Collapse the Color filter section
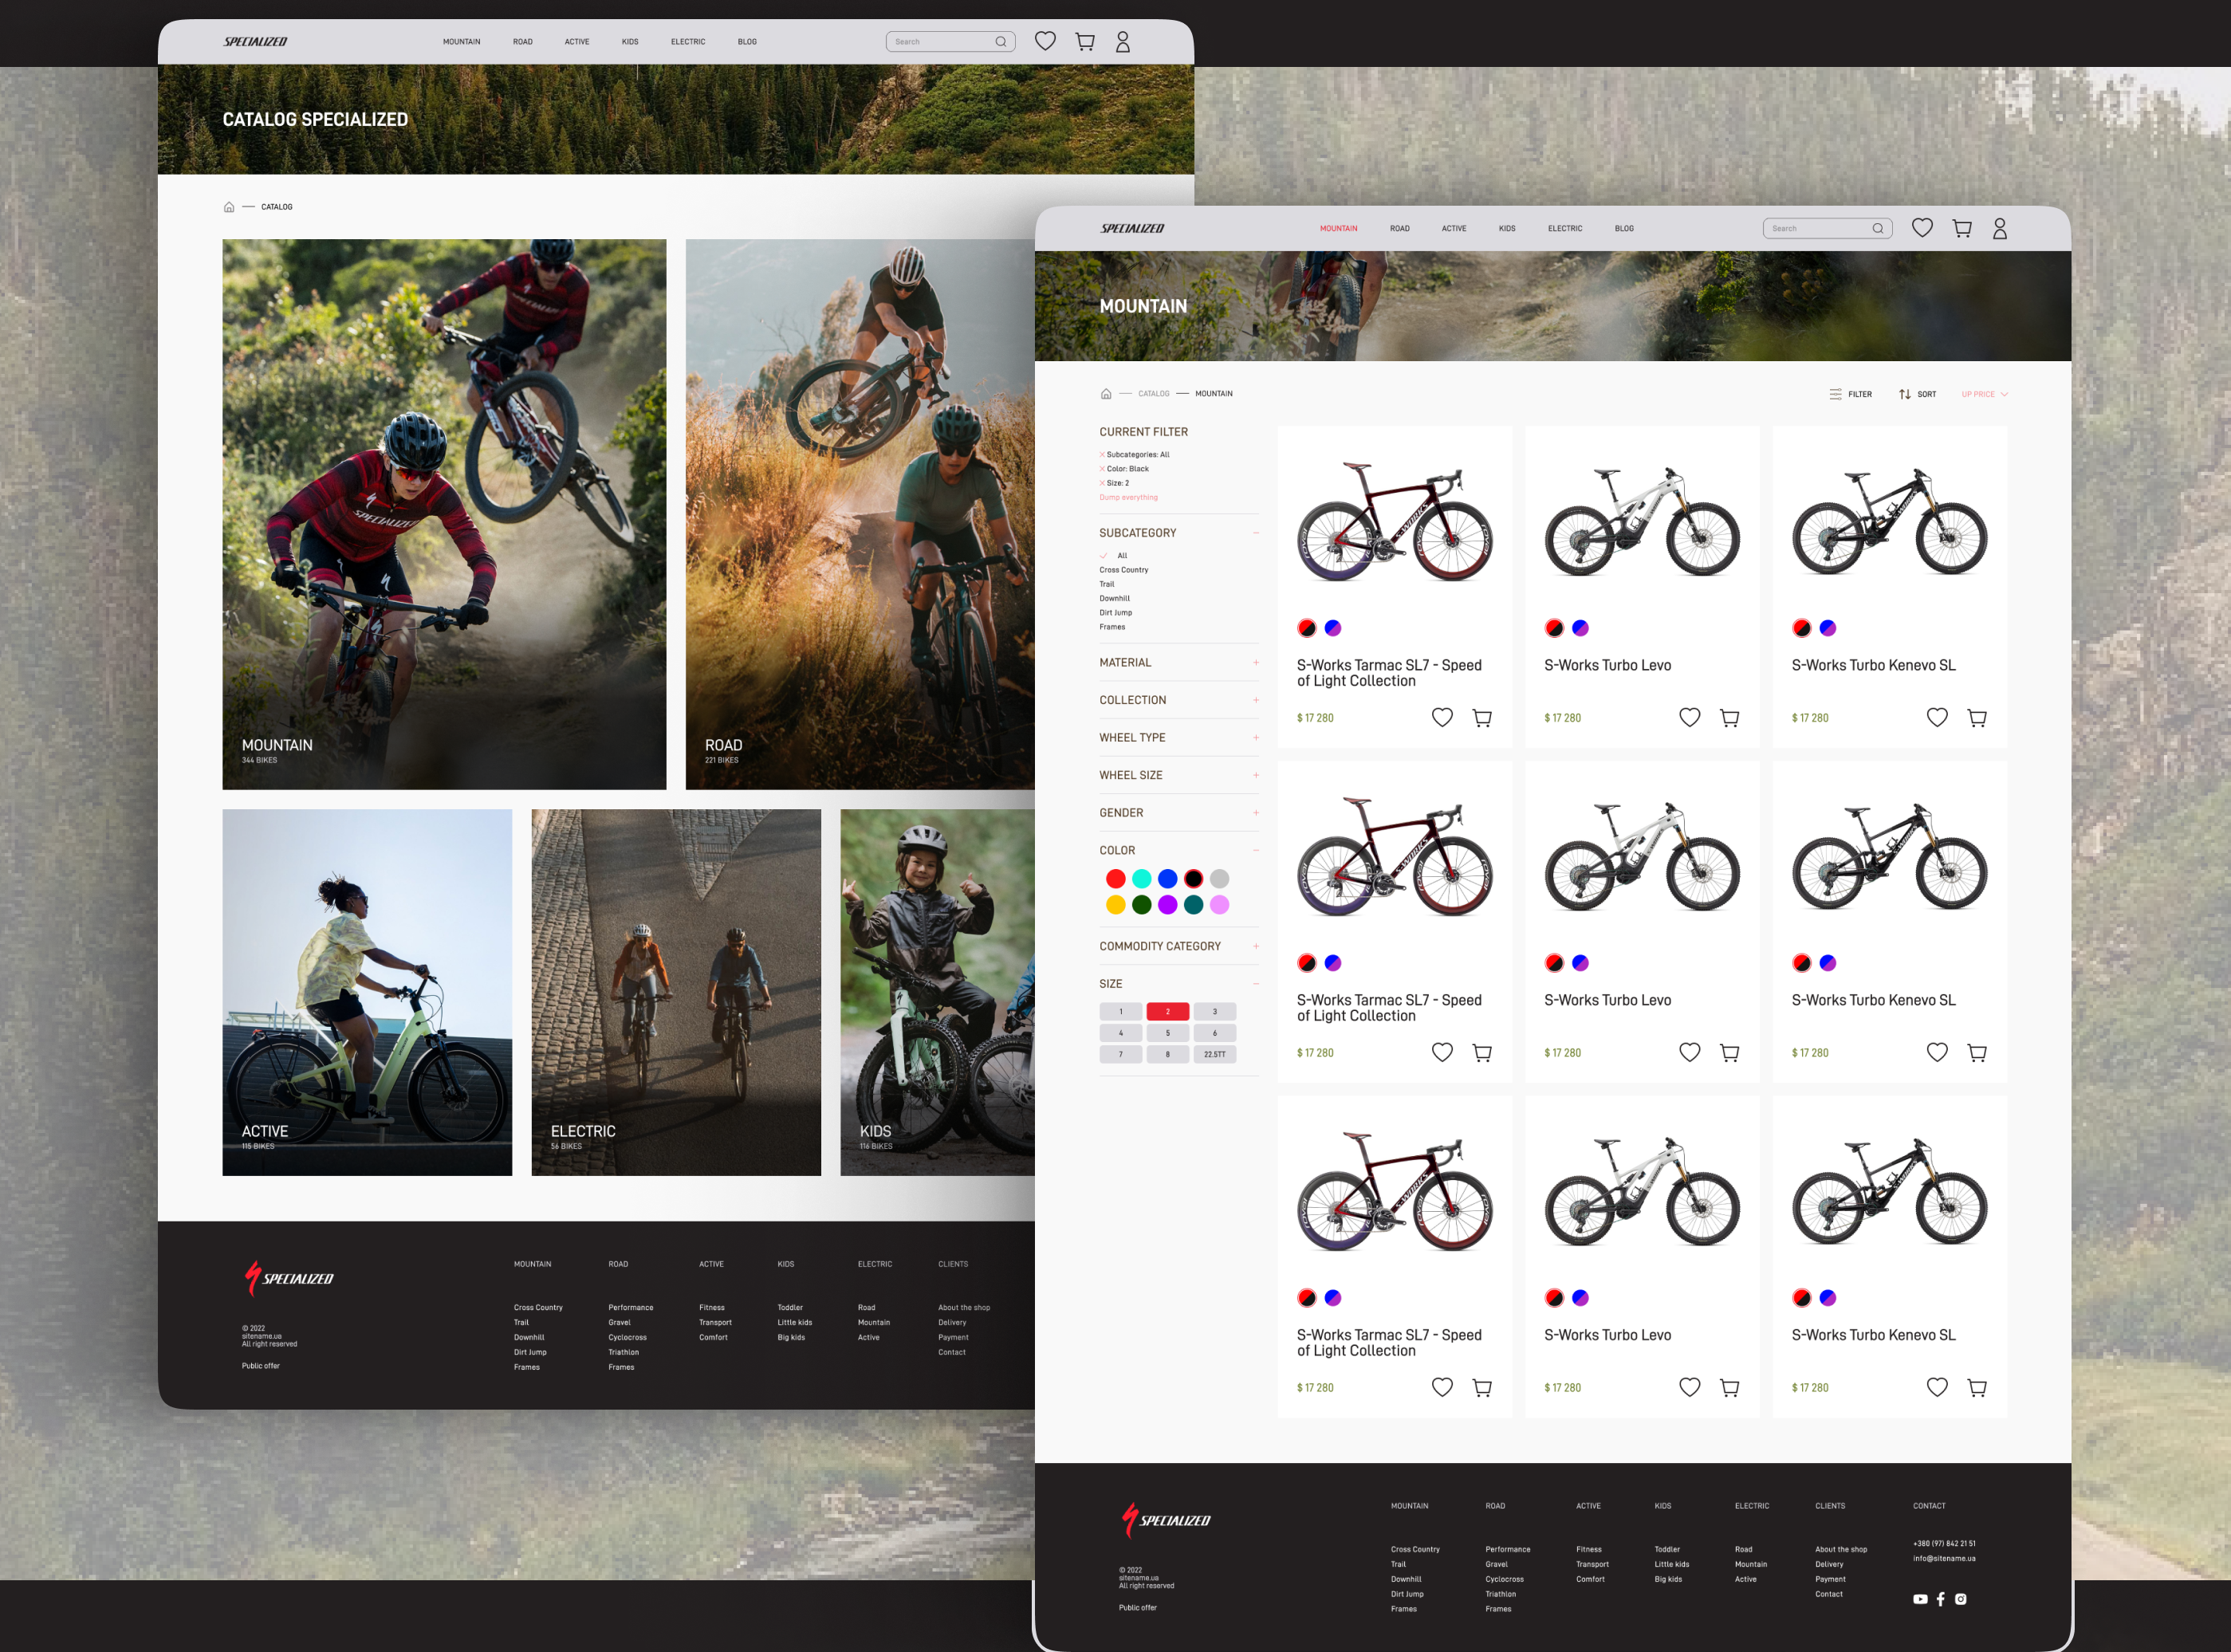Viewport: 2231px width, 1652px height. click(x=1256, y=851)
